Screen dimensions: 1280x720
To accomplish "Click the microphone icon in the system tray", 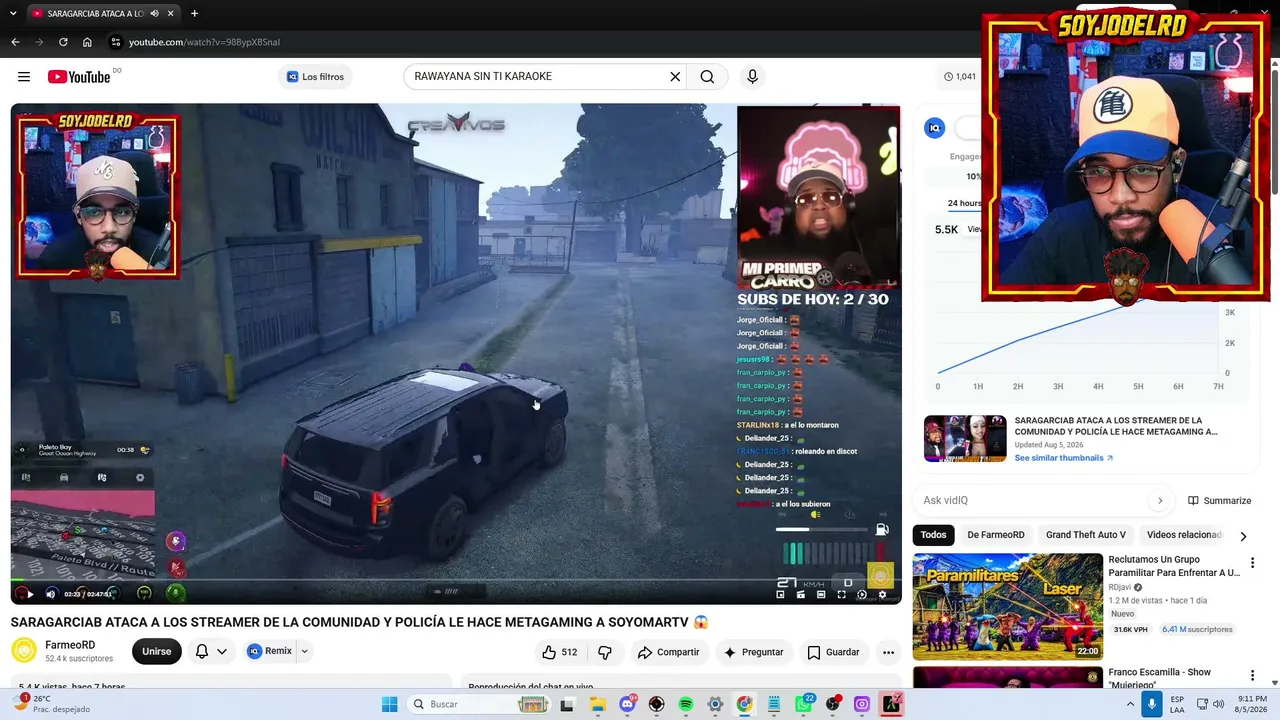I will click(x=1152, y=705).
